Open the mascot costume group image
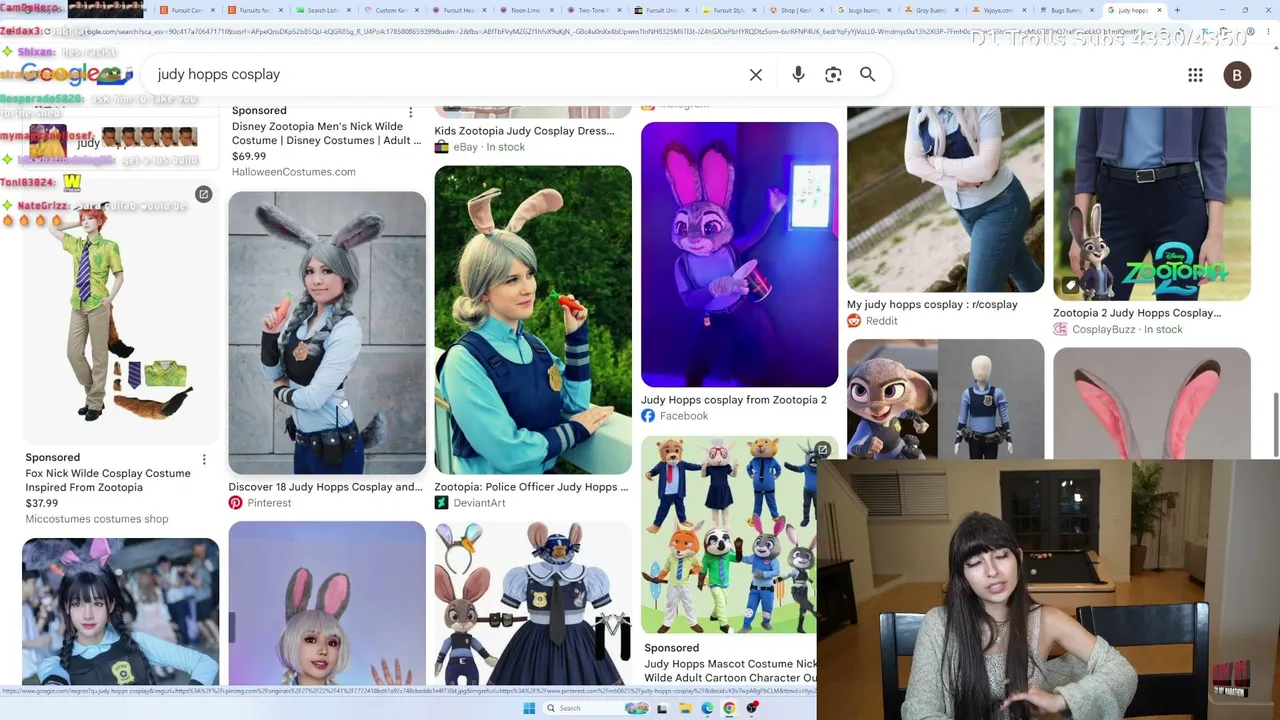 tap(729, 535)
